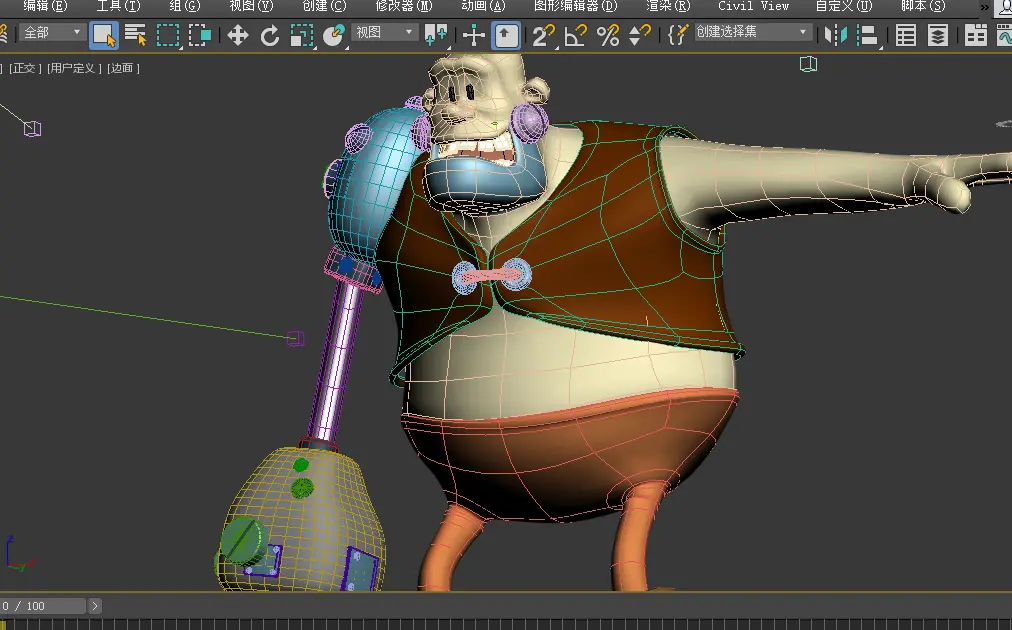Toggle the 2D snaps button
The width and height of the screenshot is (1012, 630).
[543, 36]
